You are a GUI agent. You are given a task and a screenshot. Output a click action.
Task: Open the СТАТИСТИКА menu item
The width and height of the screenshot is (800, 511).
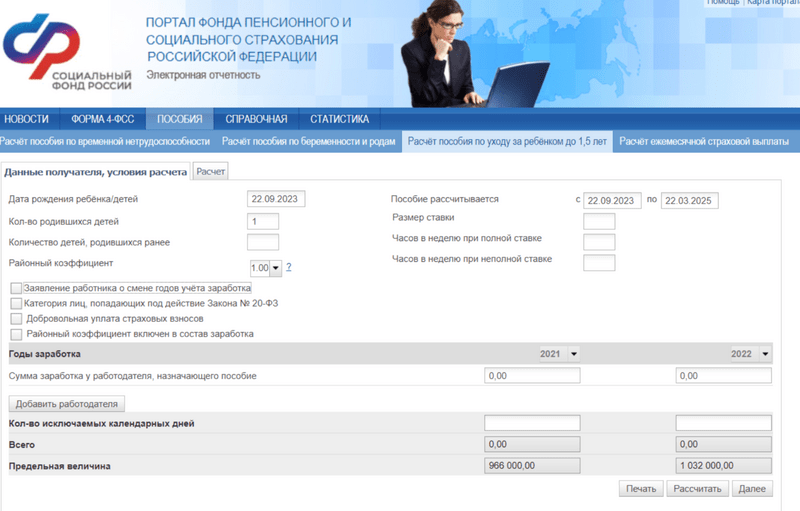click(x=339, y=119)
